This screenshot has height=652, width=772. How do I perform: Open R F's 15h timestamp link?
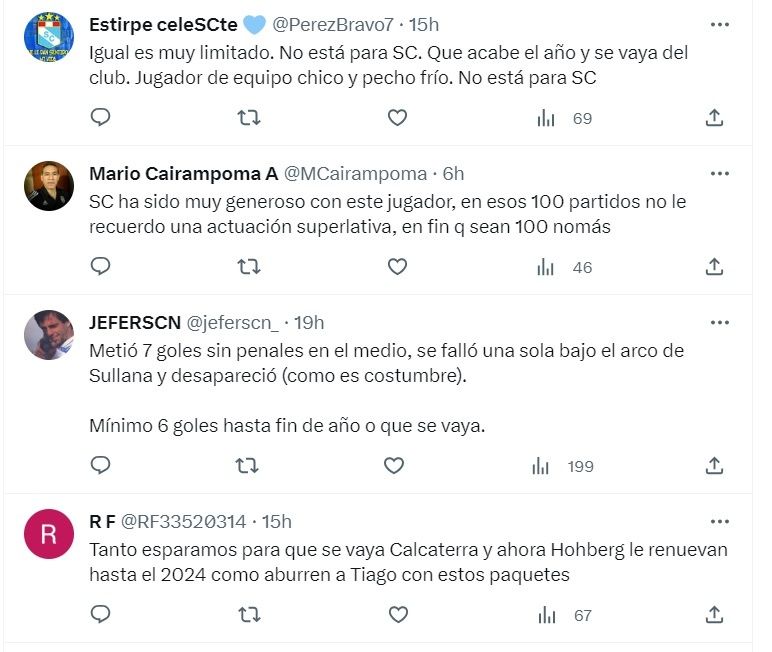277,521
